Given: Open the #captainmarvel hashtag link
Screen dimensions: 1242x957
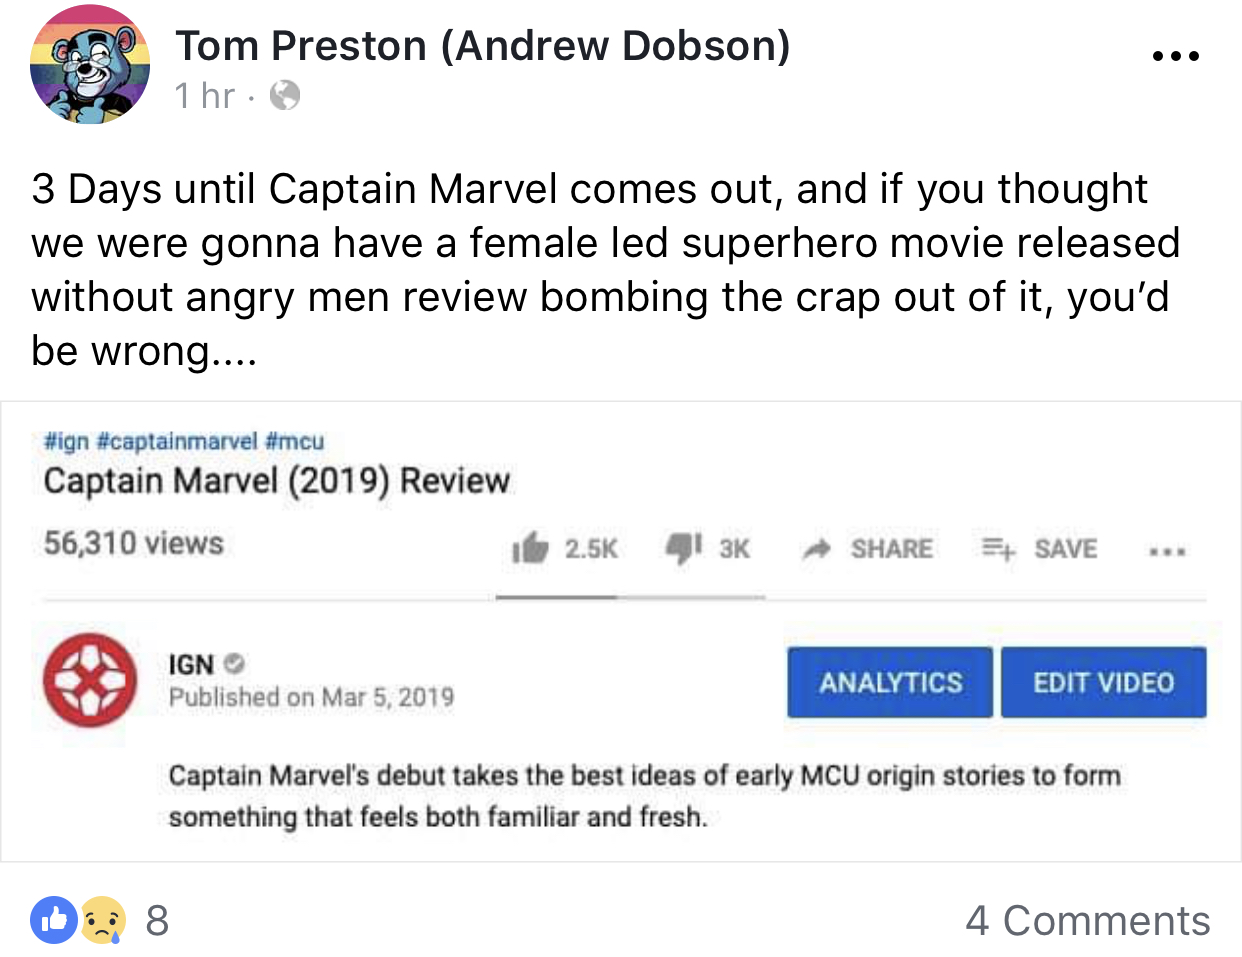Looking at the screenshot, I should click(178, 441).
